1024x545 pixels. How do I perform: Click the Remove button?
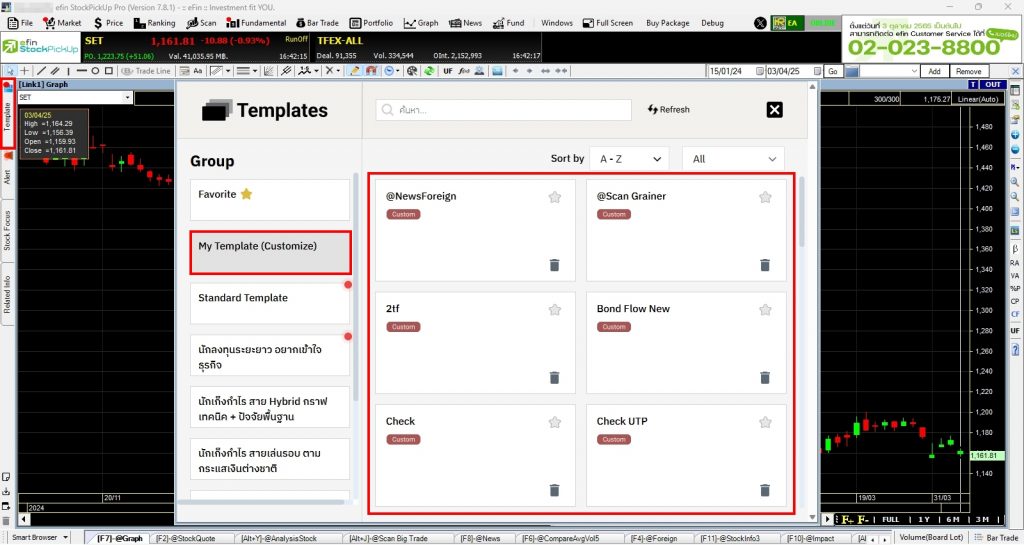[968, 71]
